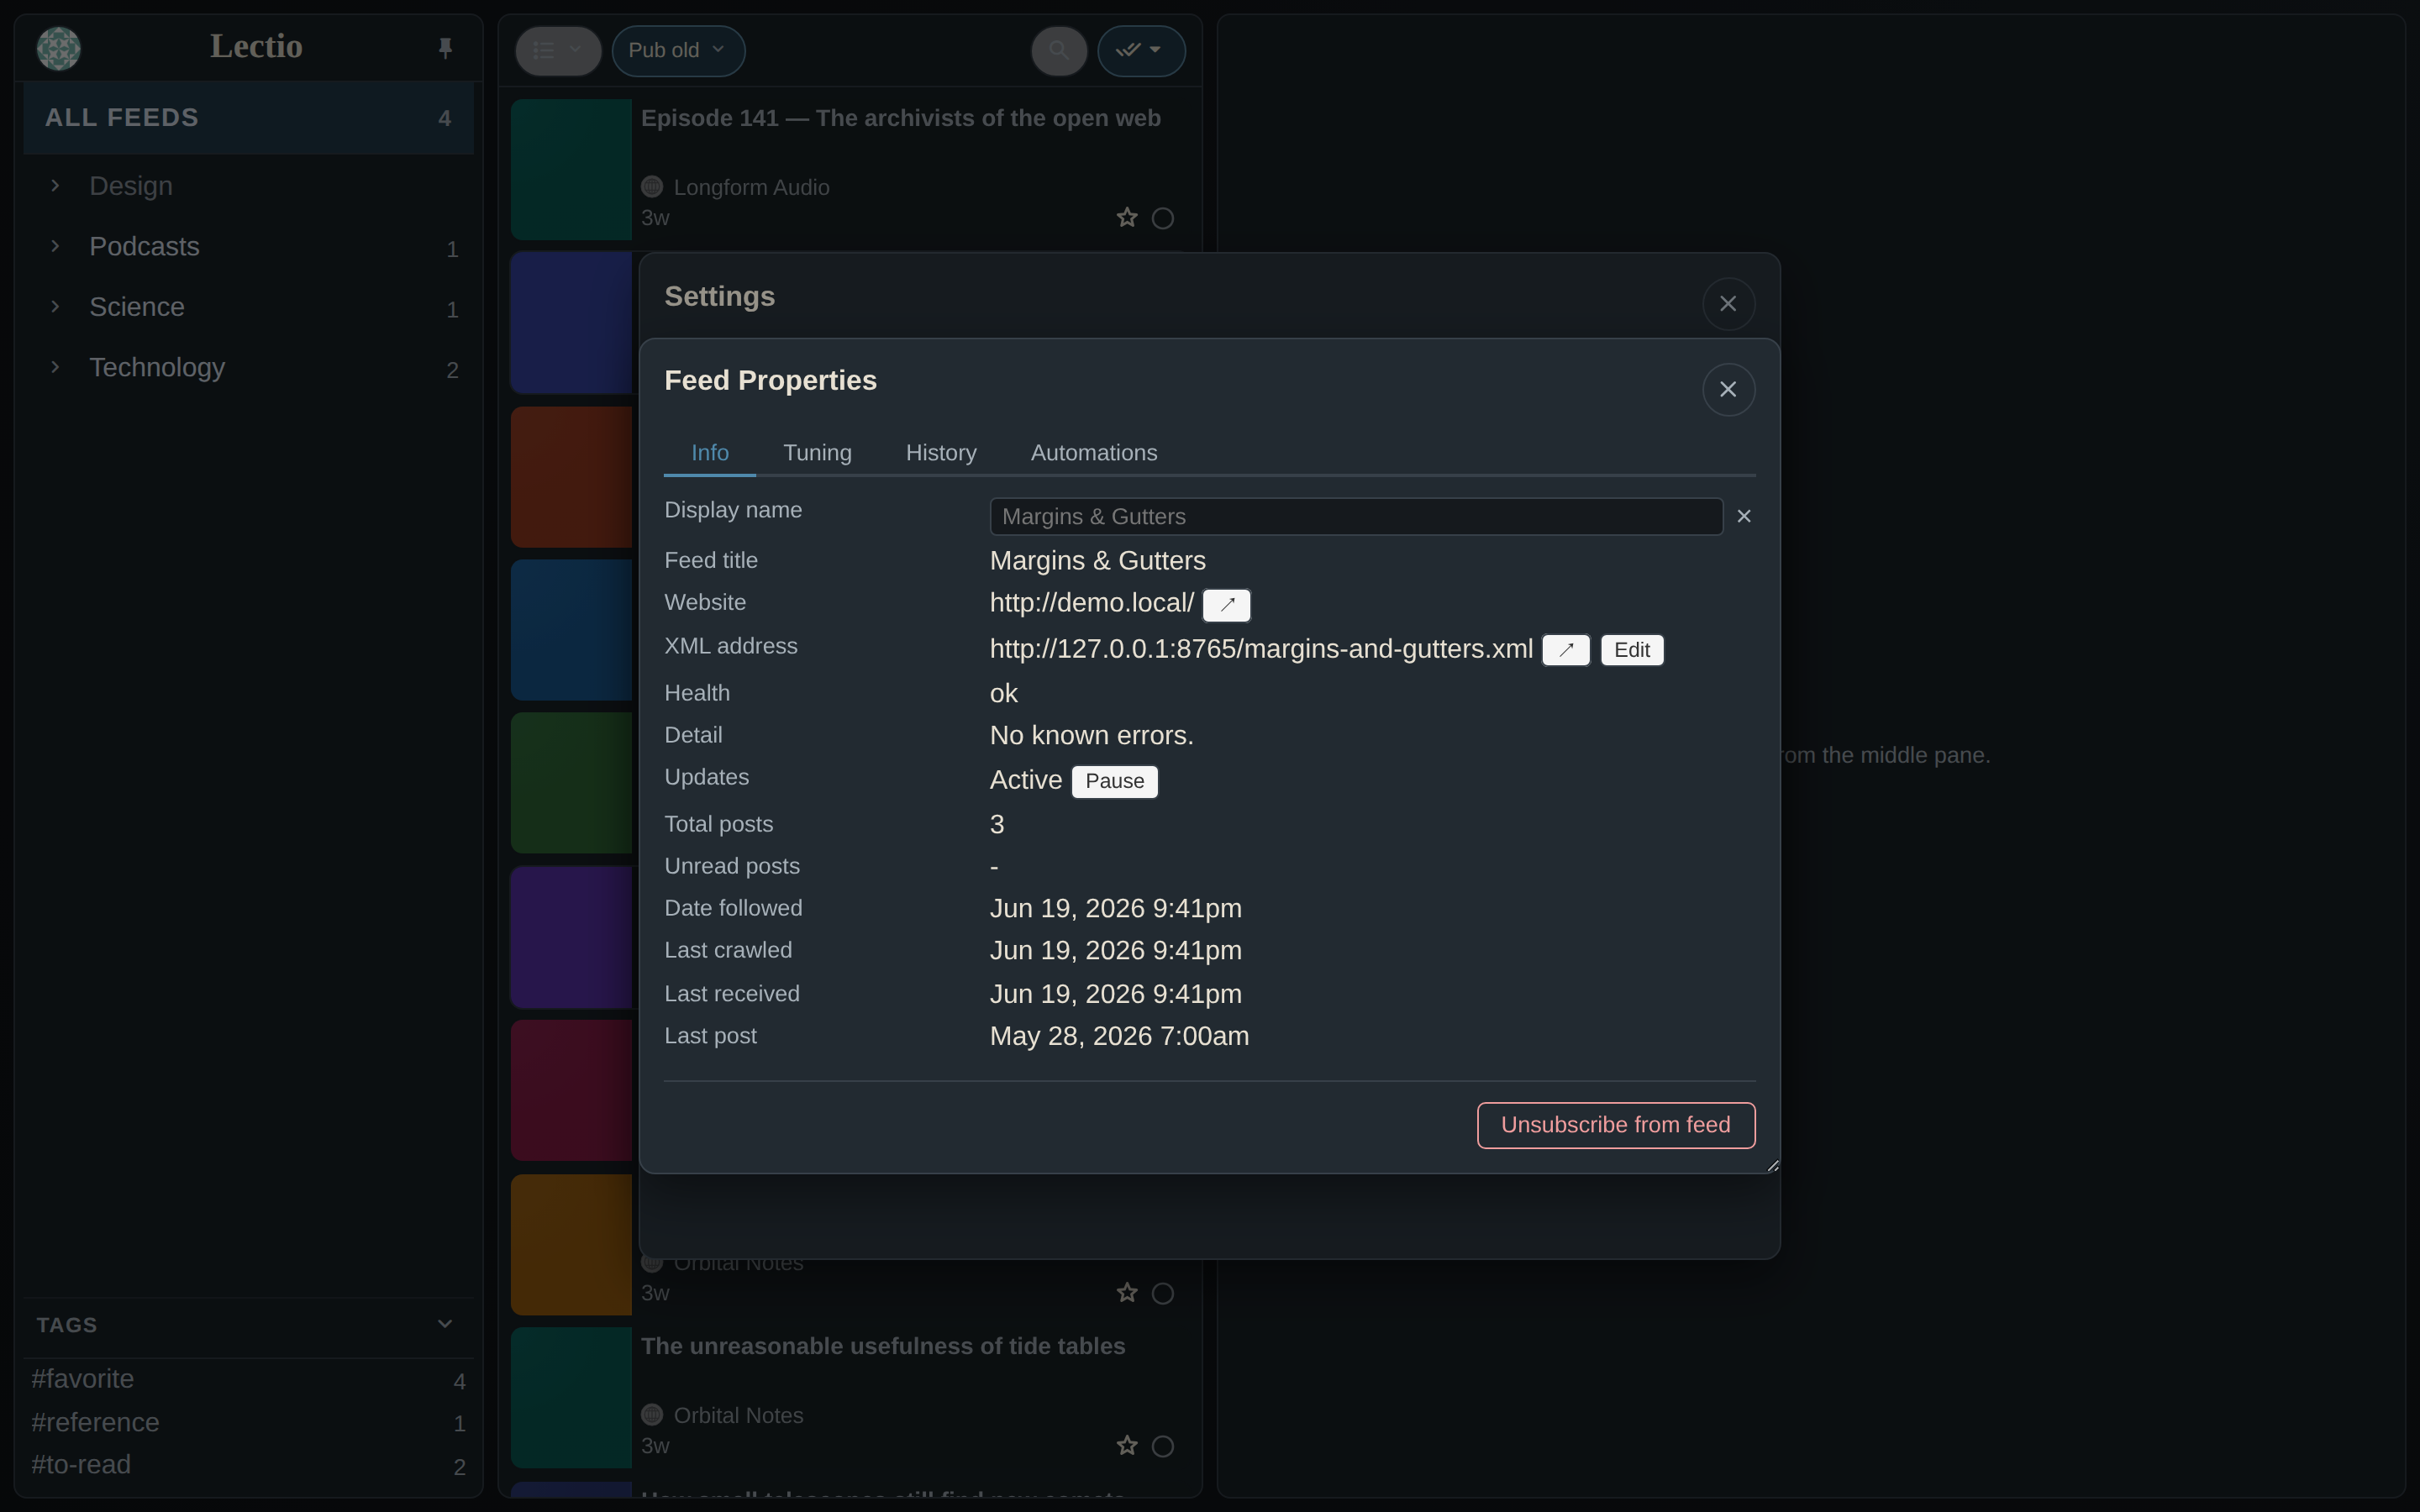Viewport: 2420px width, 1512px height.
Task: Clear the Display name field
Action: pos(1744,517)
